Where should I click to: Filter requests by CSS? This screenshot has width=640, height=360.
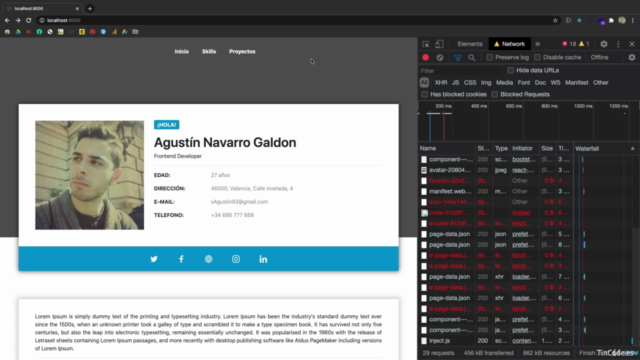point(470,82)
